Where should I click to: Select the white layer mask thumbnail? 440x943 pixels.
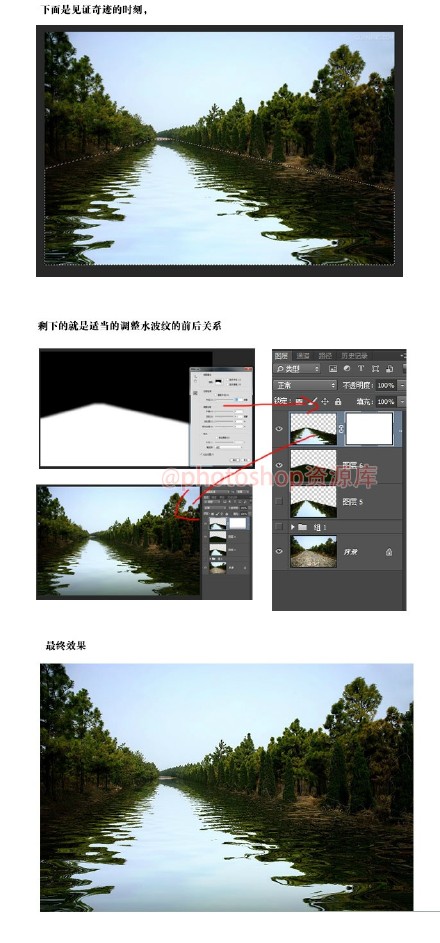(x=370, y=428)
